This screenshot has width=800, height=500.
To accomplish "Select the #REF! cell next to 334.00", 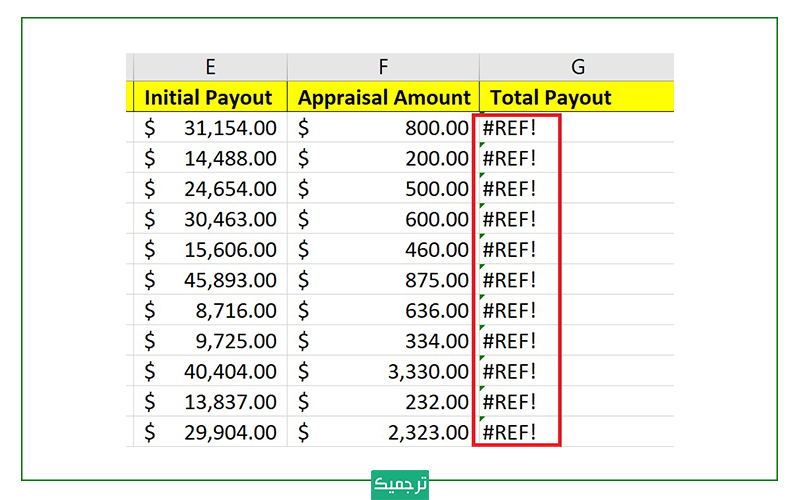I will tap(516, 341).
